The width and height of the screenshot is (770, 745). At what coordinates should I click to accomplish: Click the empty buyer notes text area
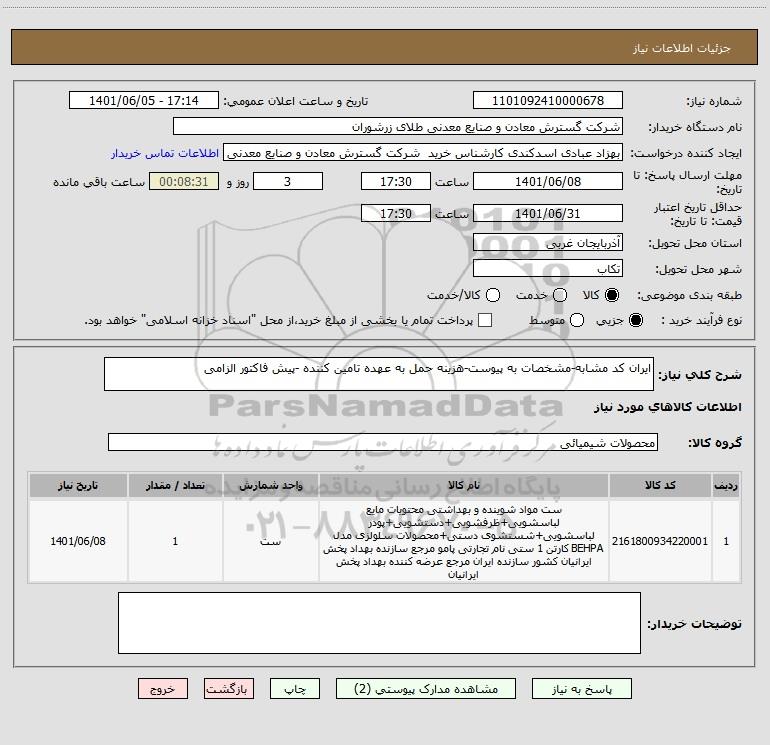(x=379, y=623)
